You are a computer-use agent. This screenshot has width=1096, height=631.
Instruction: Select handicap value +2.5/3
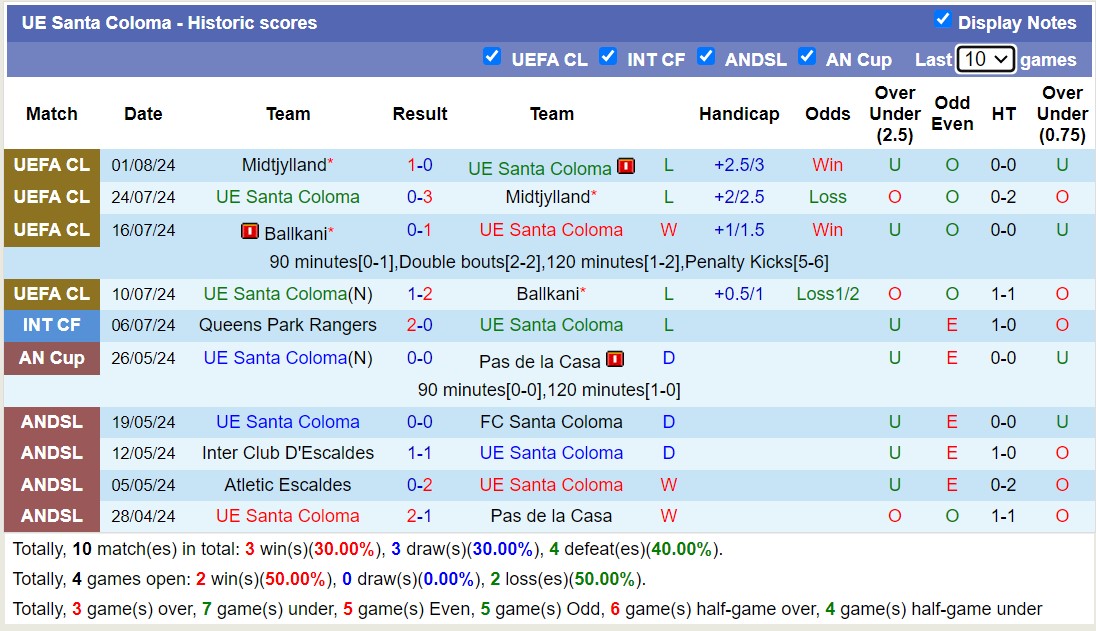739,166
